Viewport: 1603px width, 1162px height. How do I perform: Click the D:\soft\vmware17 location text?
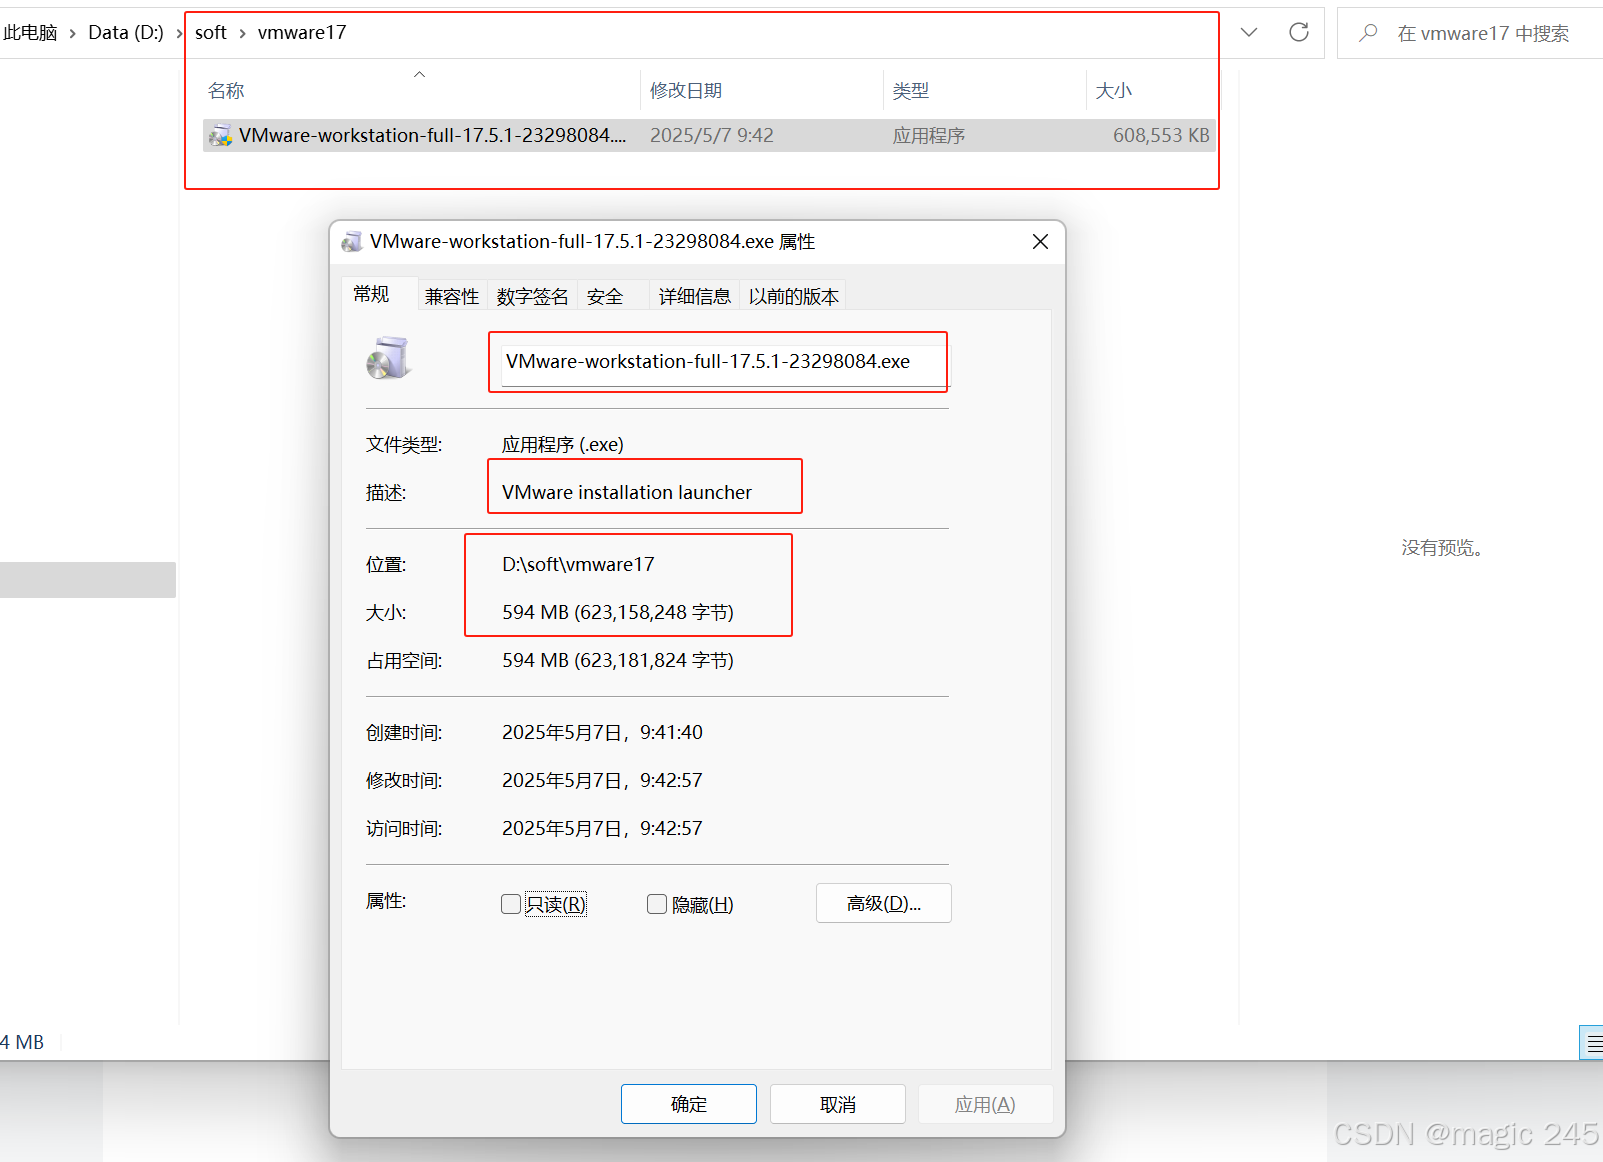click(578, 564)
